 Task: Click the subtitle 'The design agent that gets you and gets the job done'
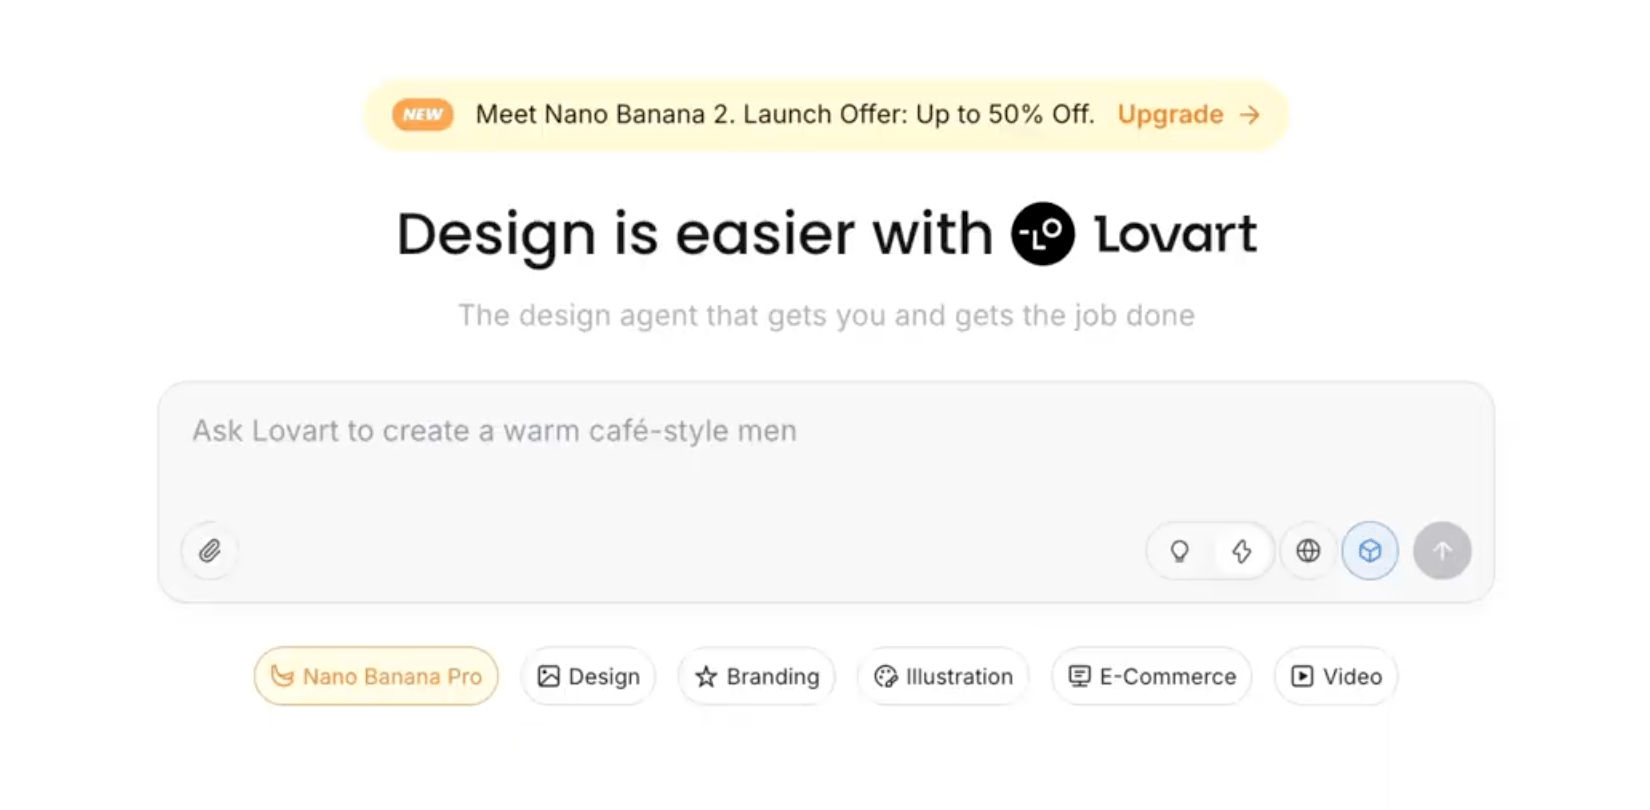click(x=826, y=316)
